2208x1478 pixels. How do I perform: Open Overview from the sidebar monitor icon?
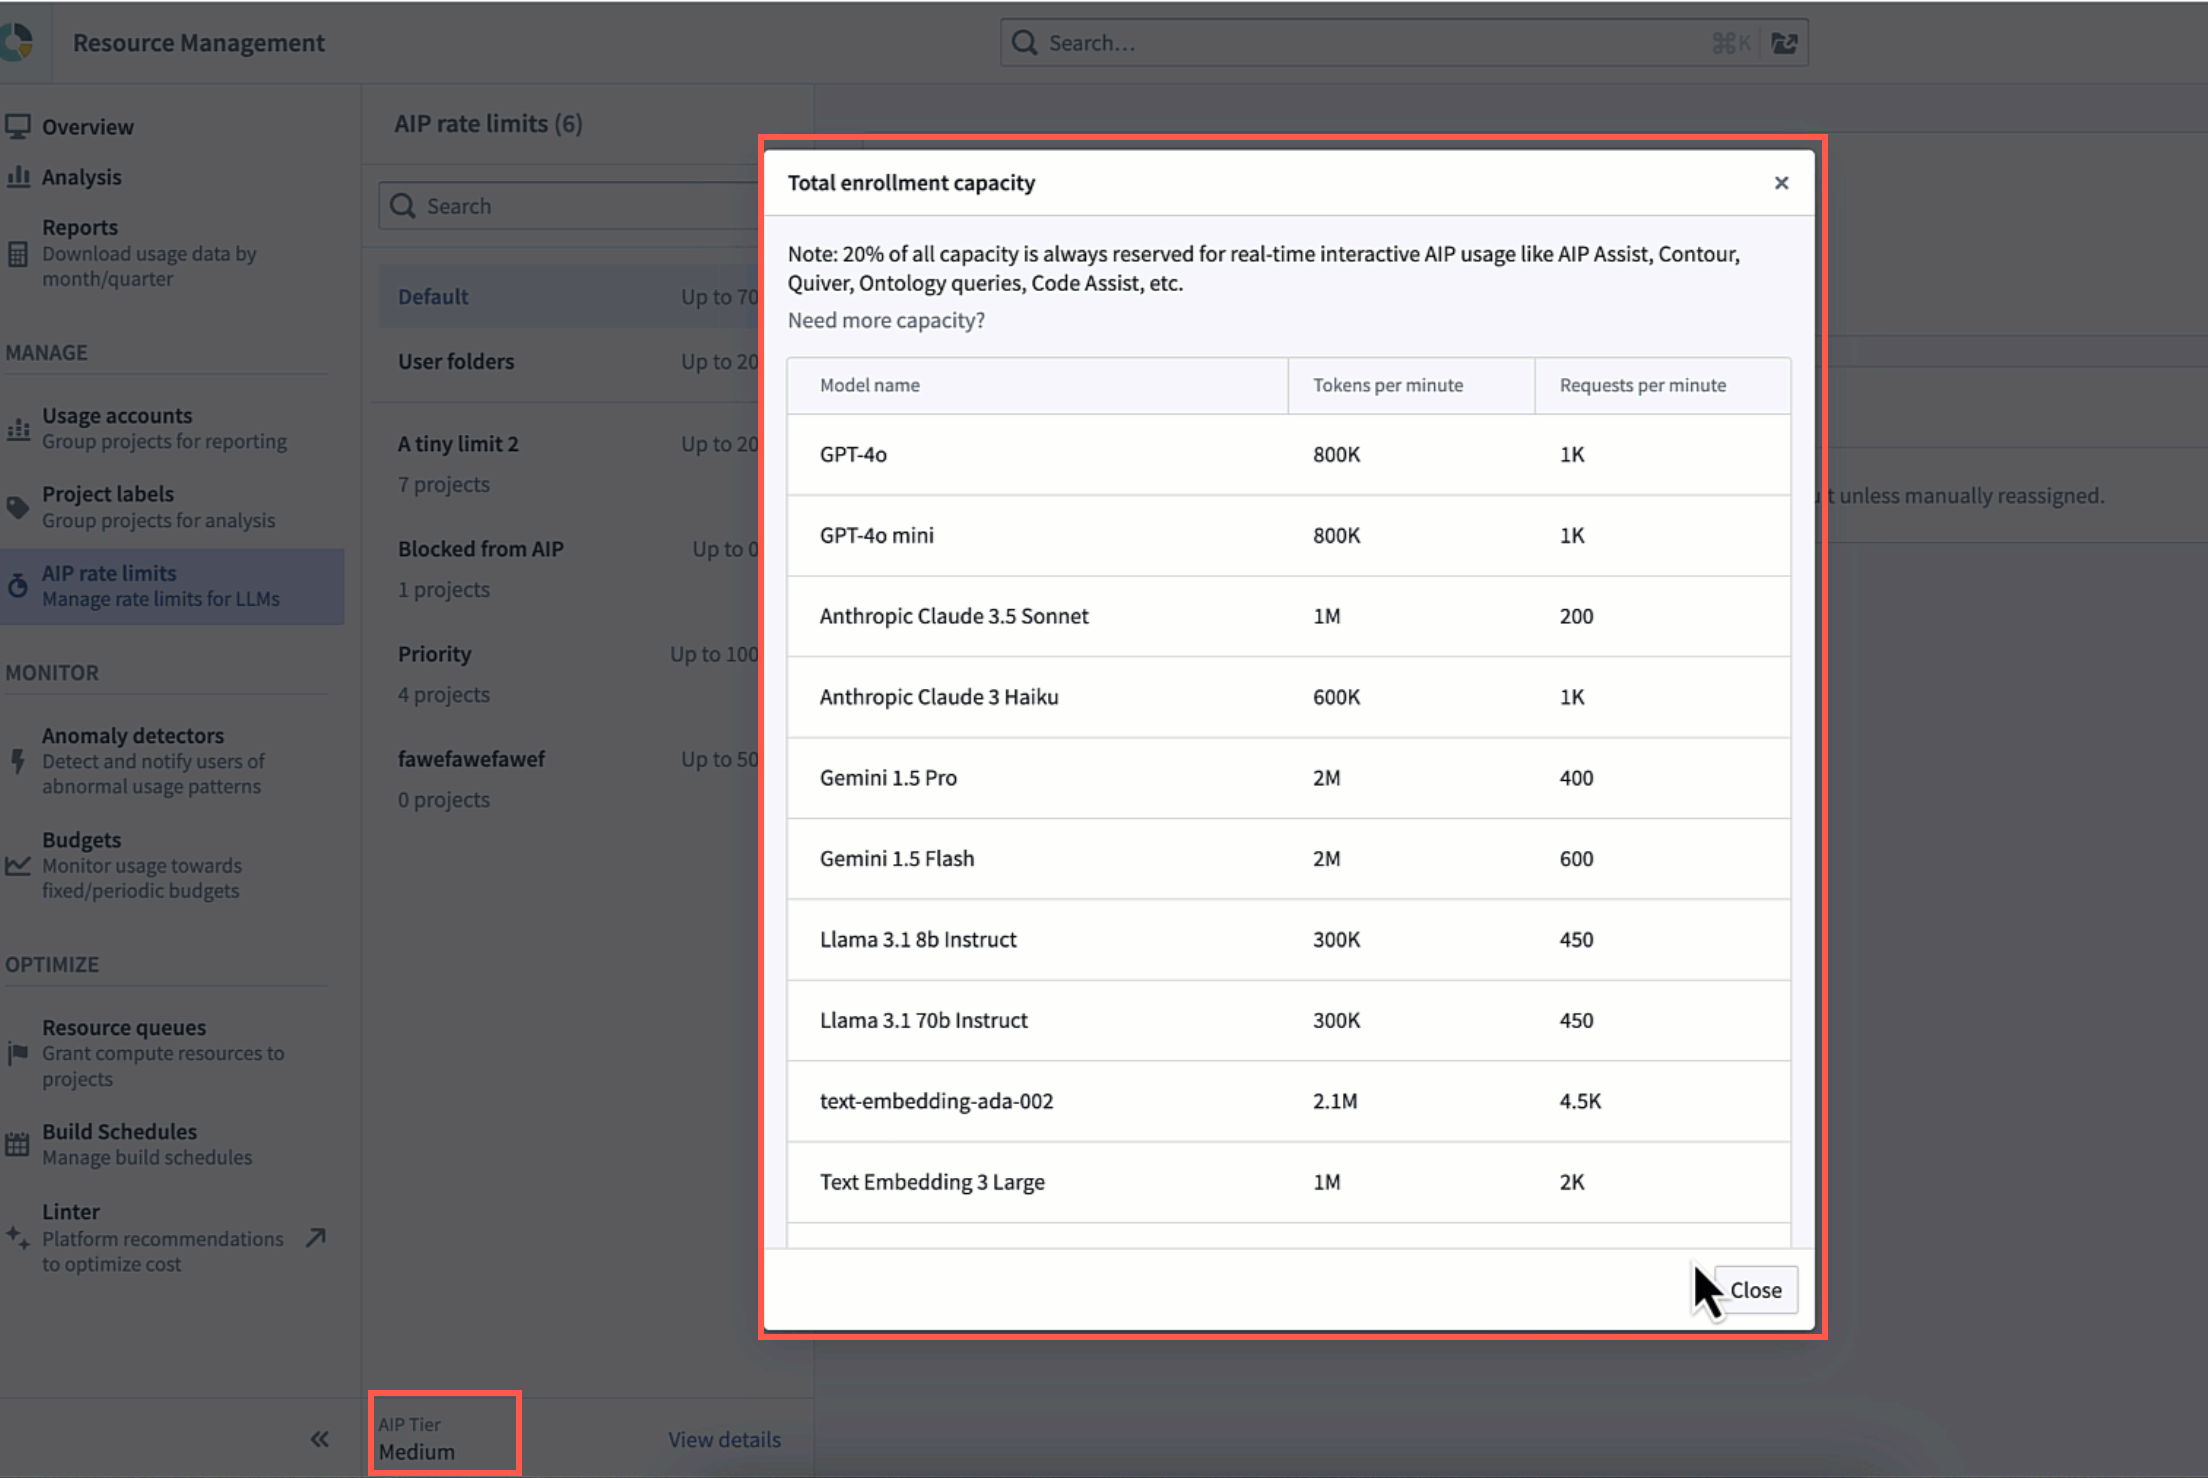19,125
